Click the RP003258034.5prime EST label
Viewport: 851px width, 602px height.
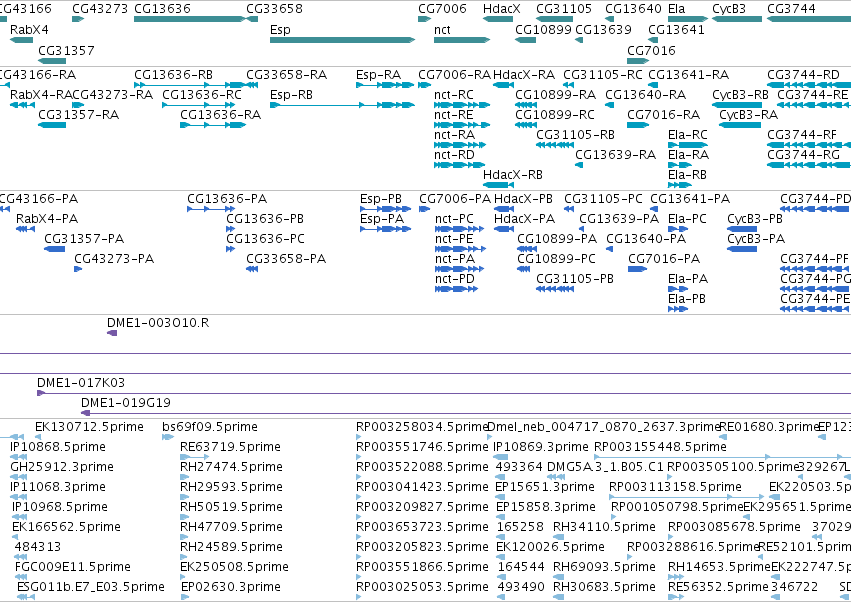(x=422, y=427)
